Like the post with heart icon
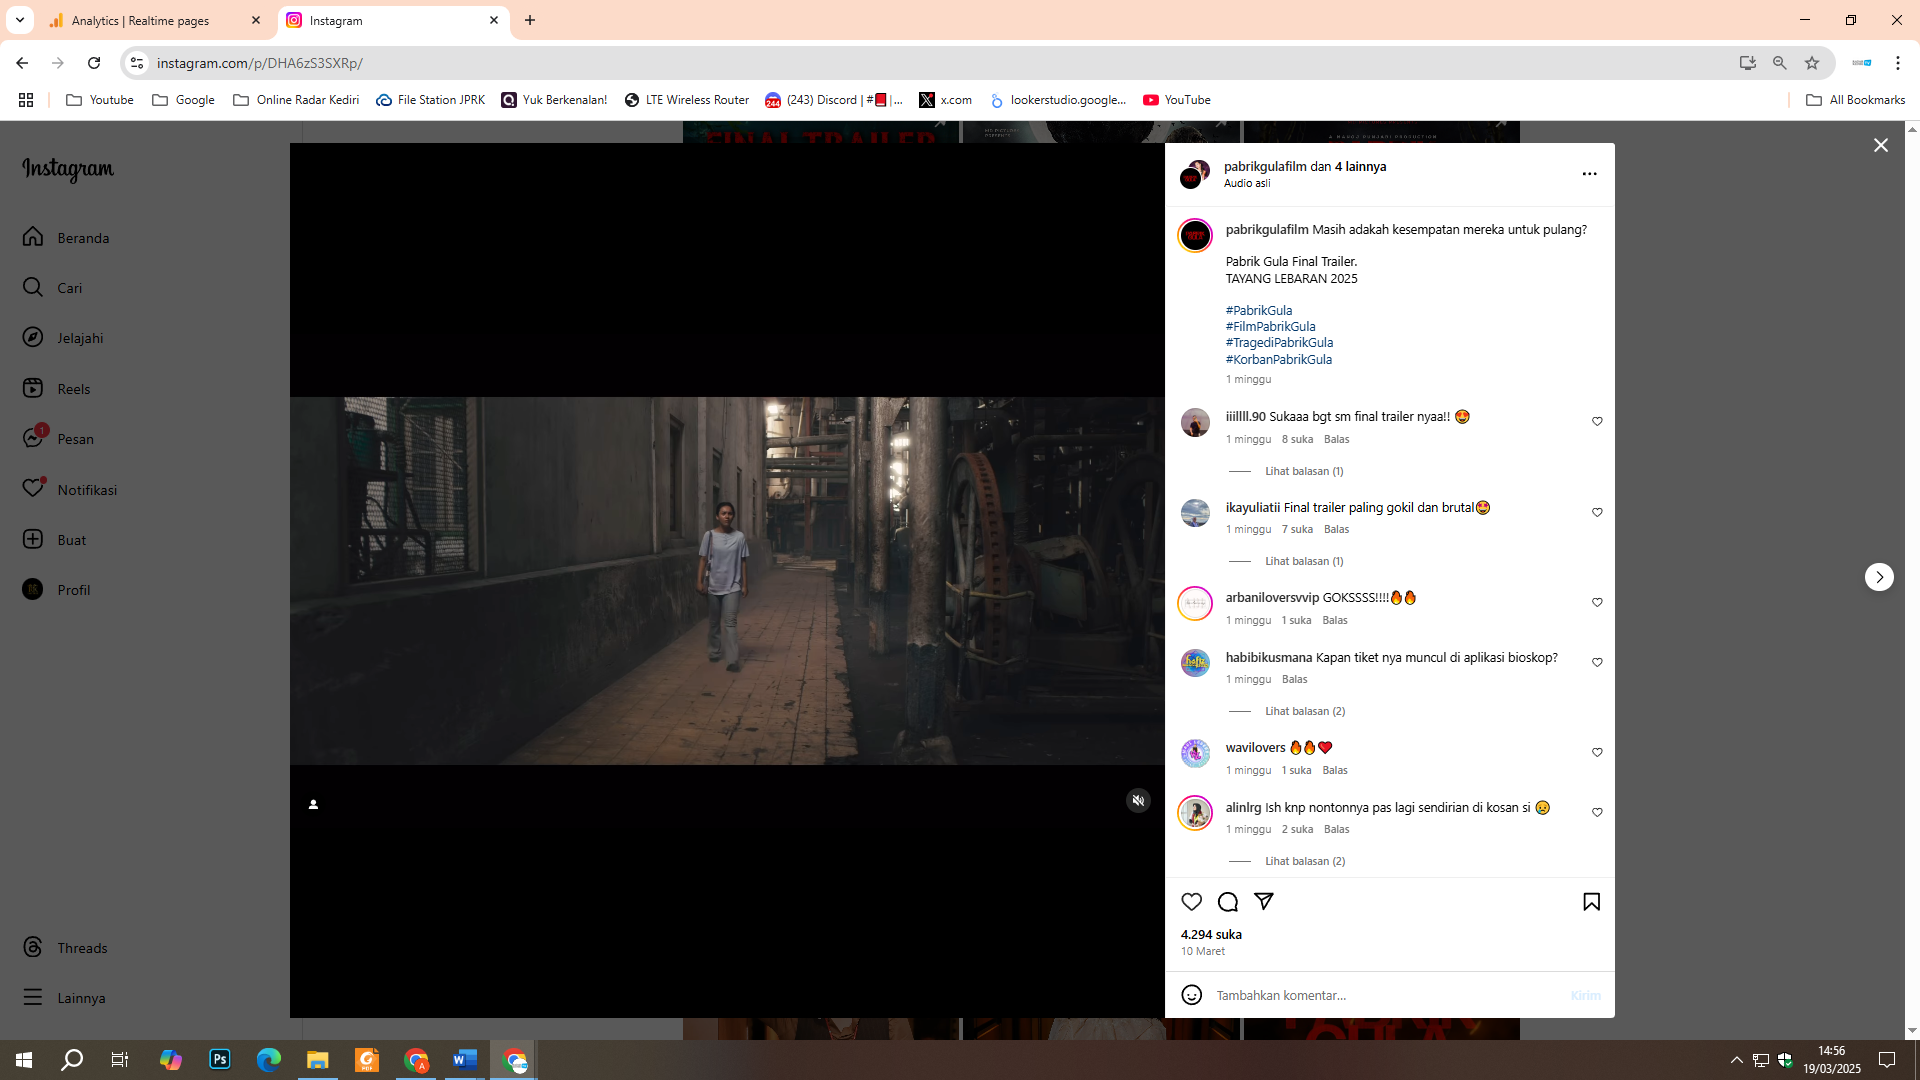This screenshot has width=1920, height=1080. (1192, 901)
